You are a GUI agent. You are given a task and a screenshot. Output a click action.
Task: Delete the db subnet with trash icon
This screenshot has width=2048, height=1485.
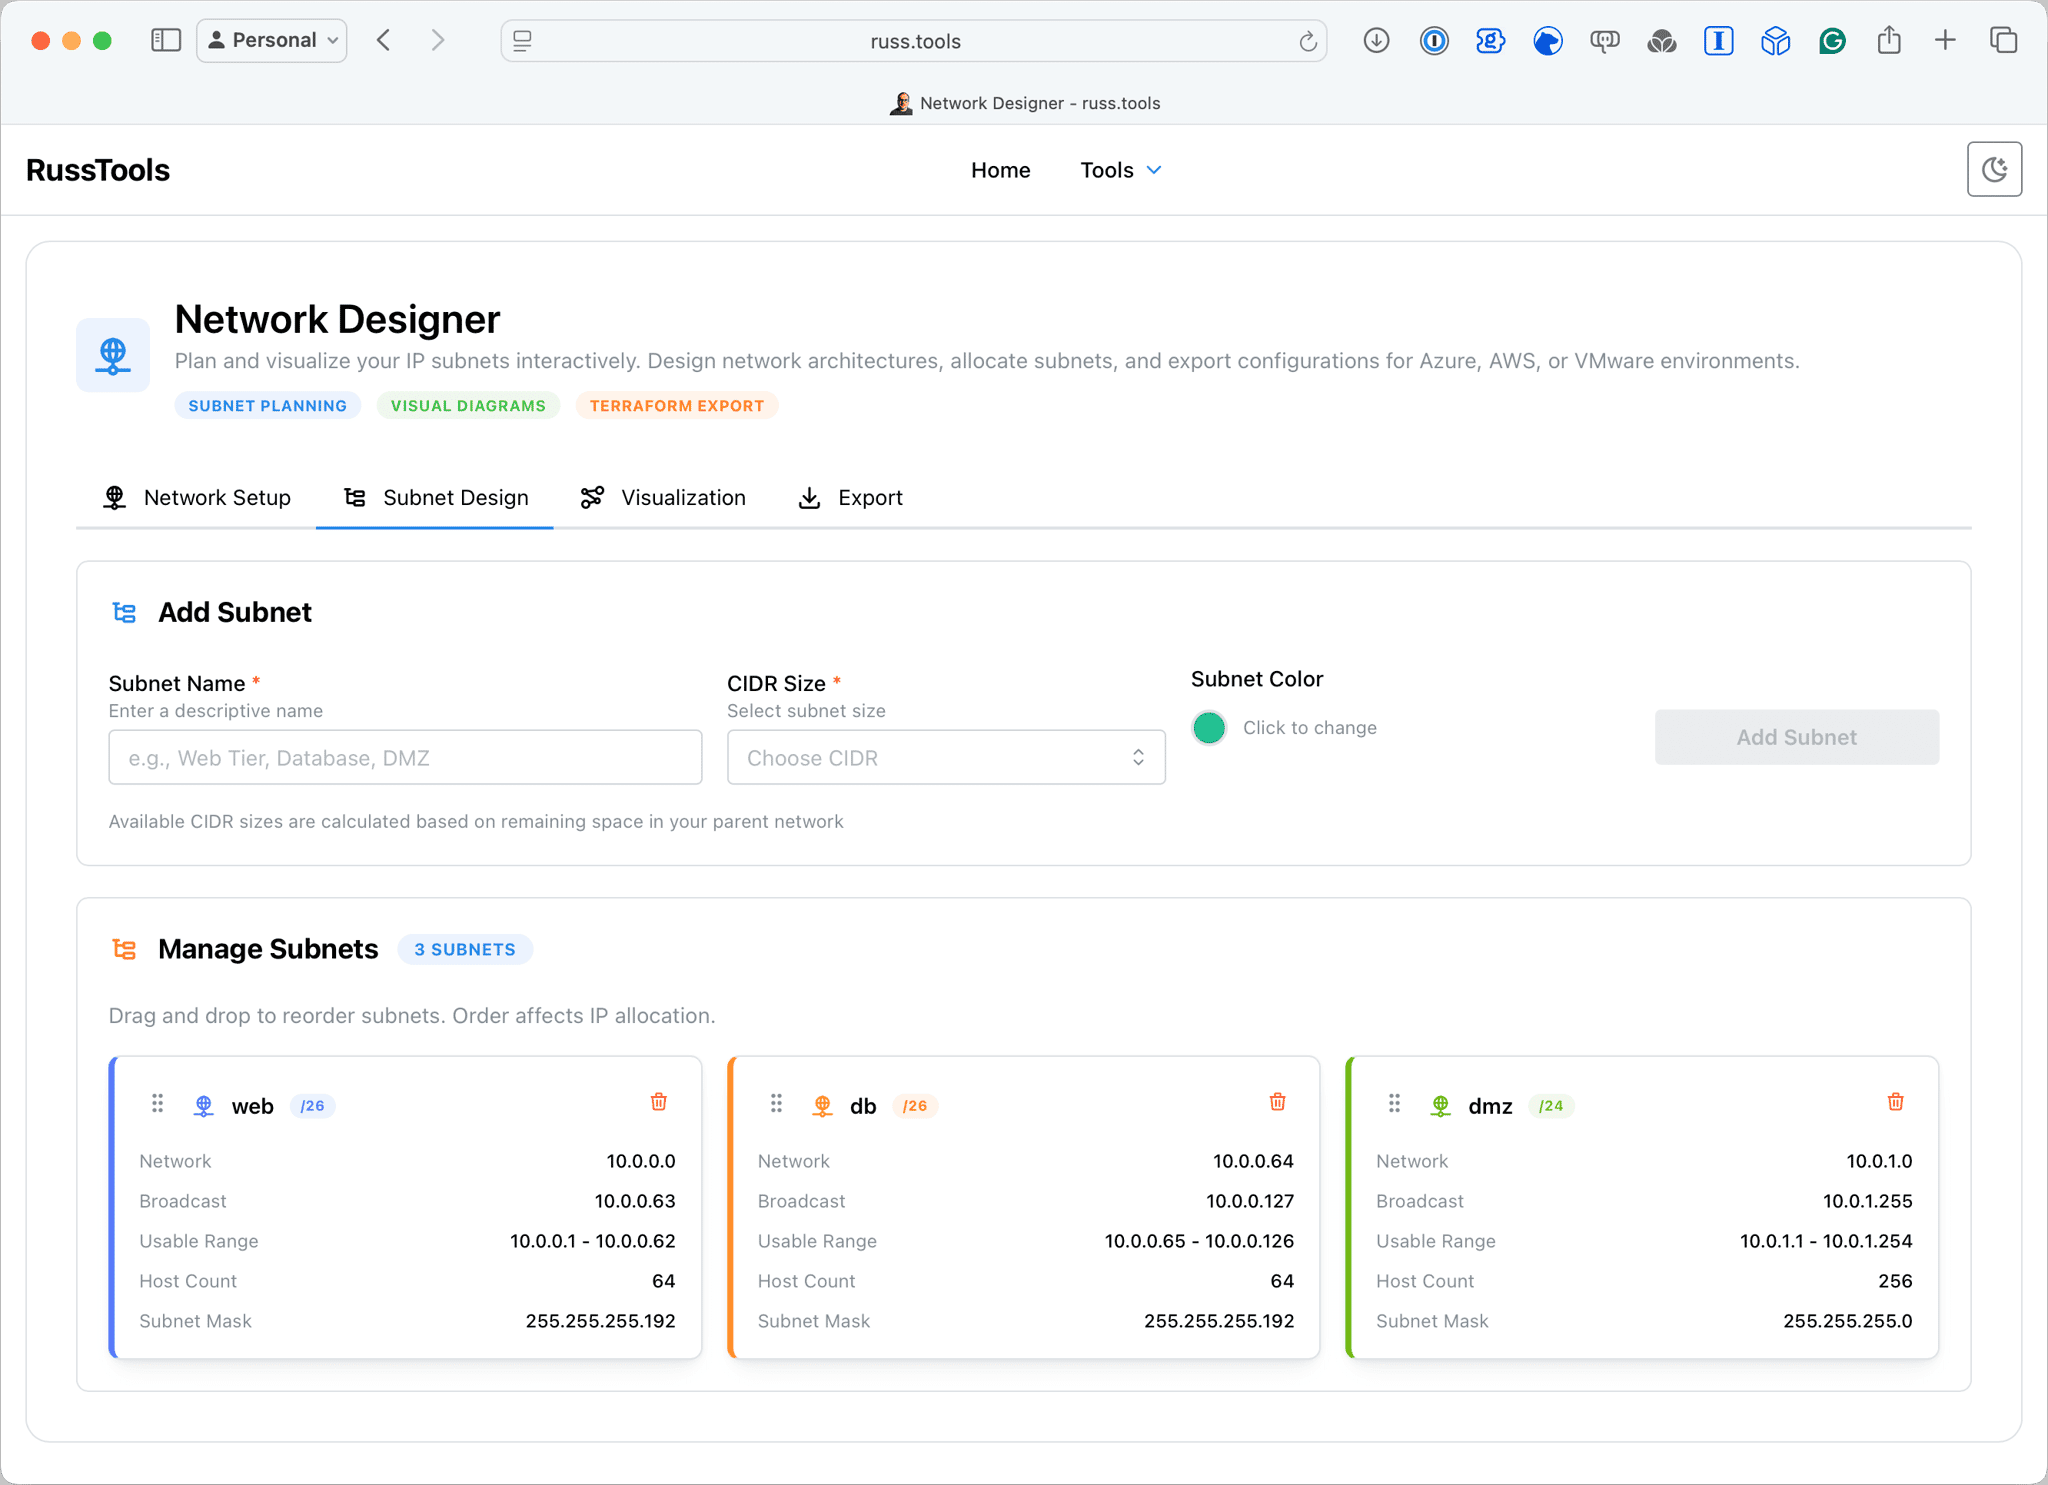(1277, 1102)
